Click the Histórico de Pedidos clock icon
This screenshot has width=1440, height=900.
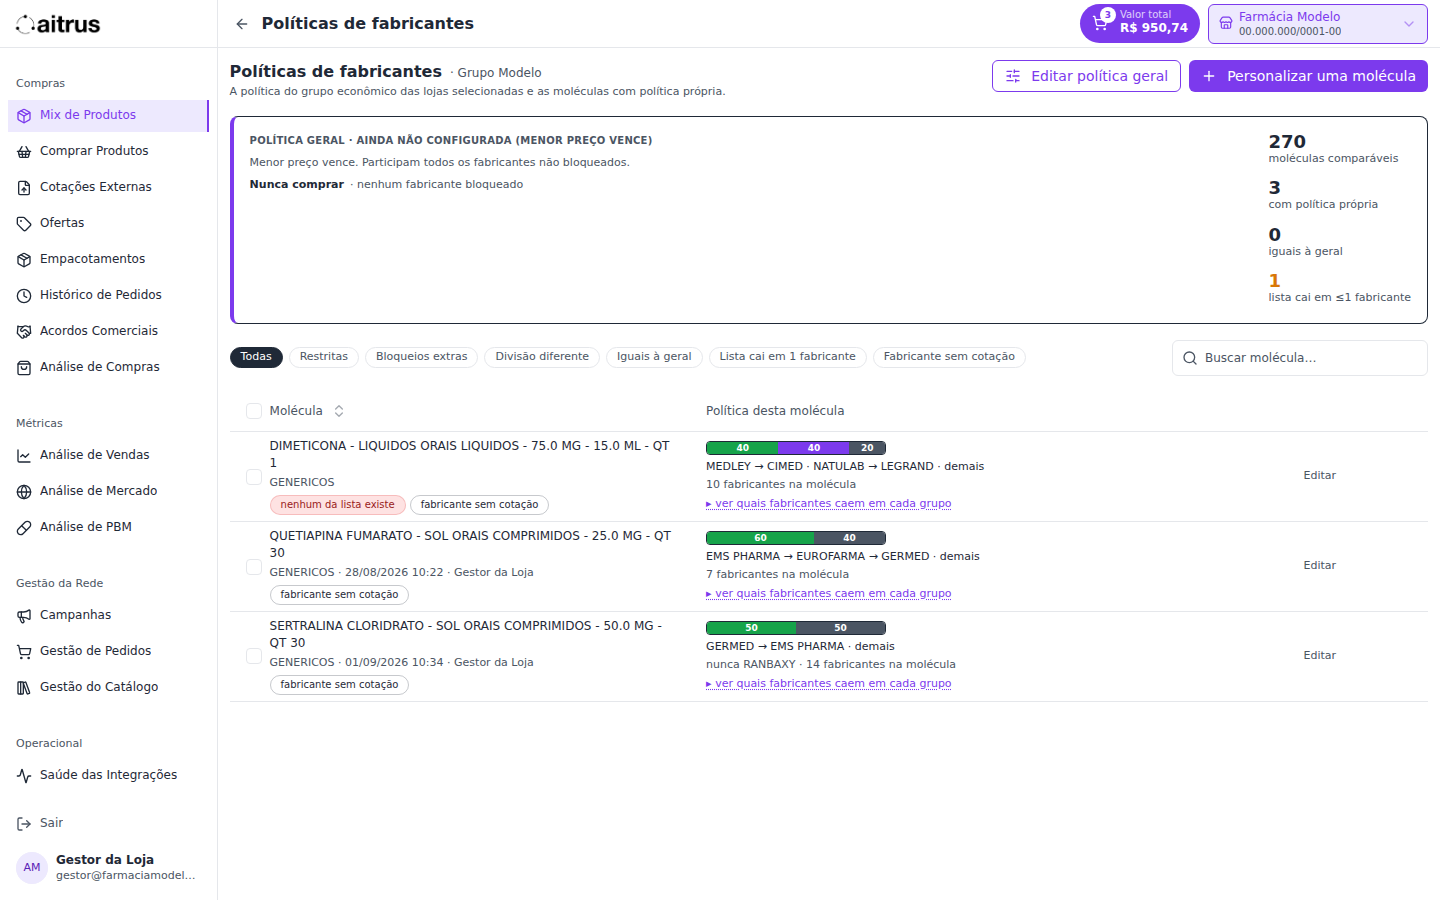[x=24, y=296]
